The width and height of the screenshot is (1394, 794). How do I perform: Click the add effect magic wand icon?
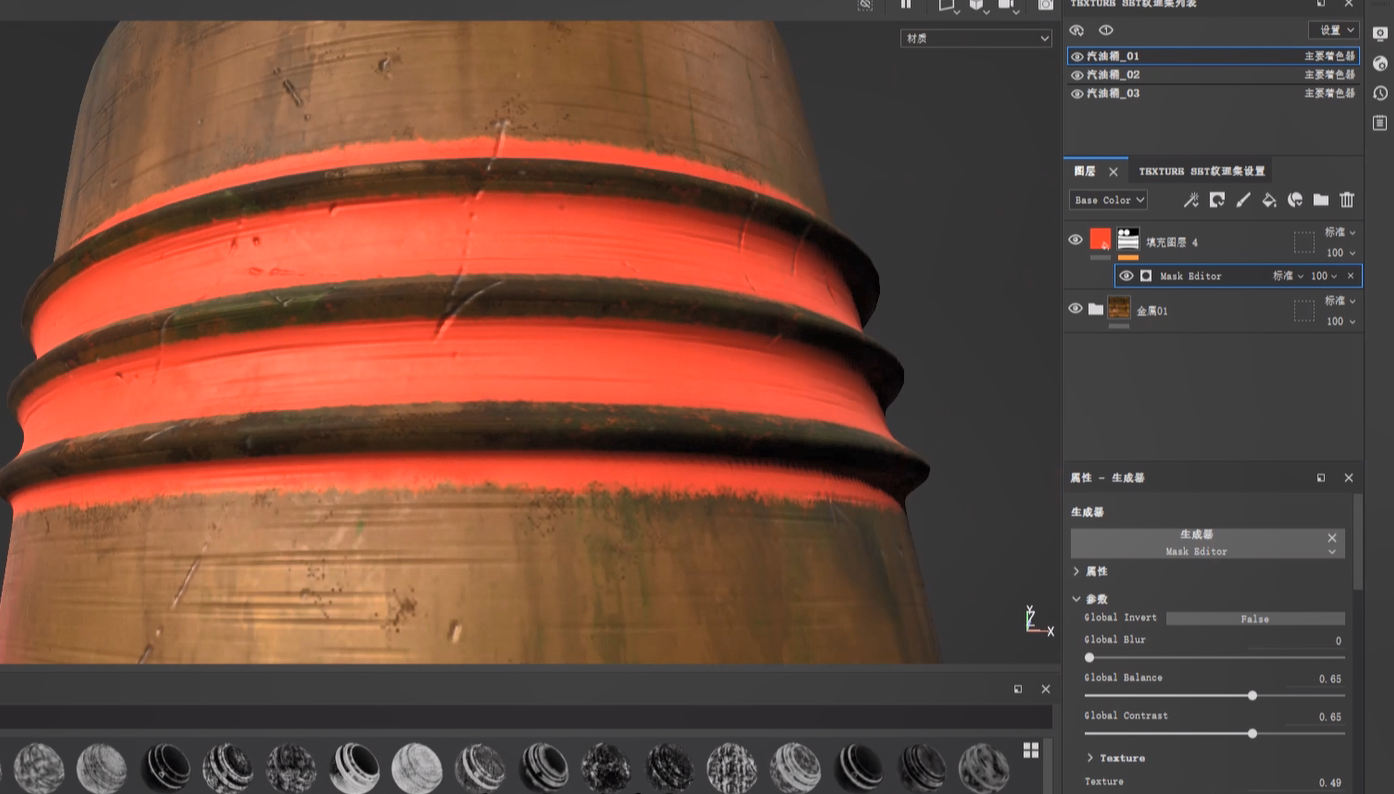[1191, 200]
